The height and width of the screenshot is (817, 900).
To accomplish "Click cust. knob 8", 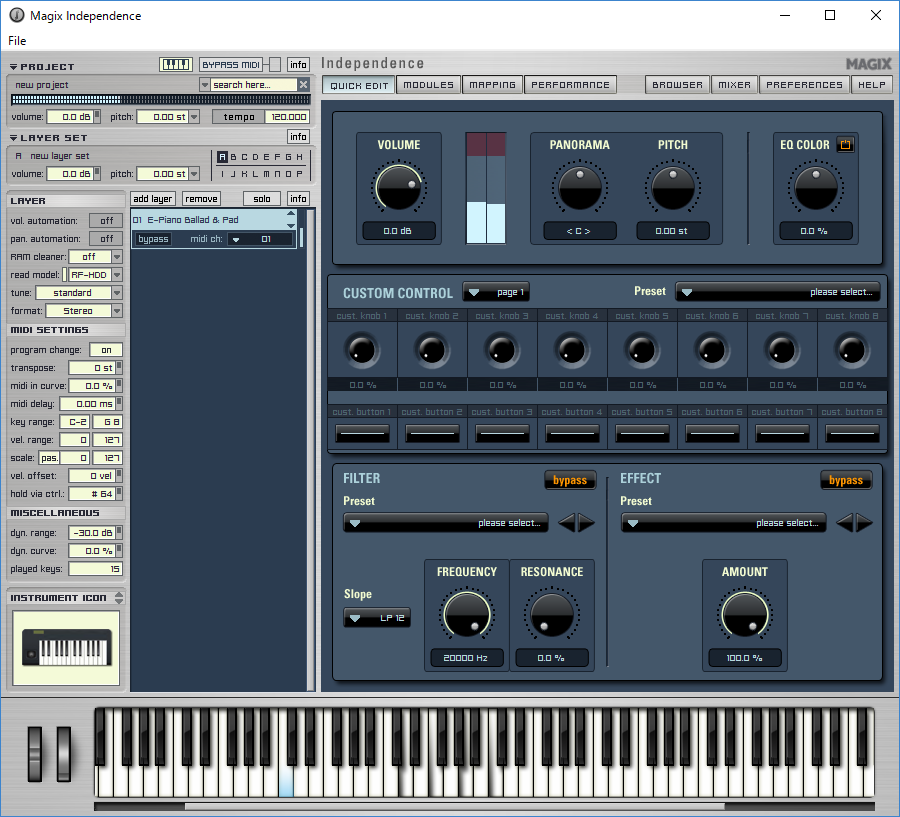I will click(x=852, y=350).
